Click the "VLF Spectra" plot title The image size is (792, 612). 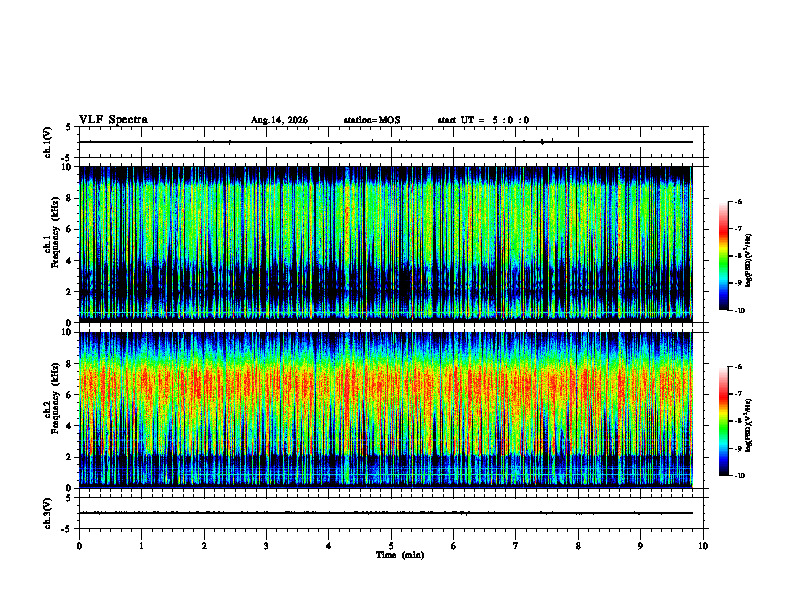(x=113, y=120)
